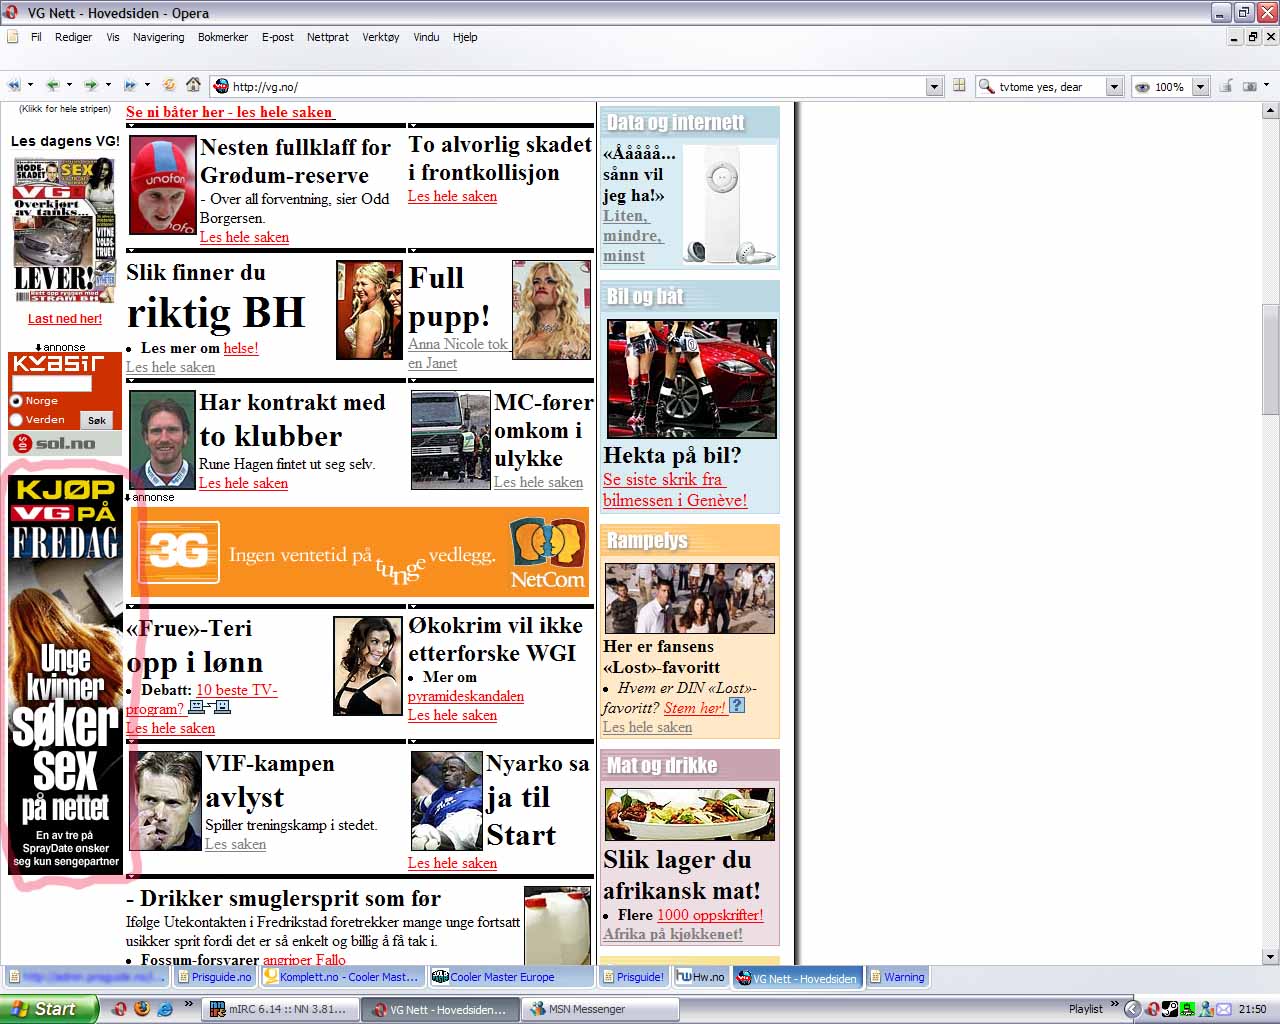The width and height of the screenshot is (1280, 1024).
Task: Click the vertical scrollbar thumb
Action: click(x=1270, y=358)
